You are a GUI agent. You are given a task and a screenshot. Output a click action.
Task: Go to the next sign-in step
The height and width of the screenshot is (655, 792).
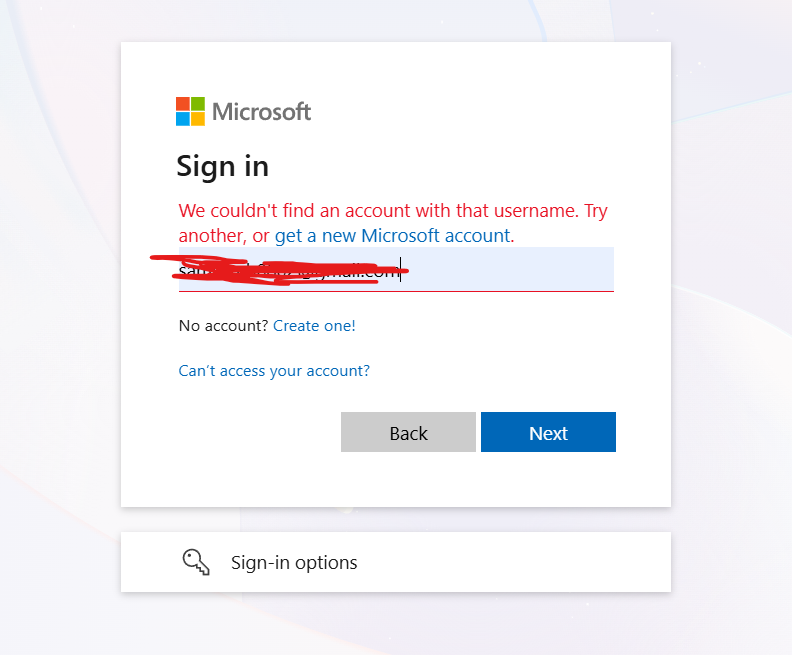point(548,432)
